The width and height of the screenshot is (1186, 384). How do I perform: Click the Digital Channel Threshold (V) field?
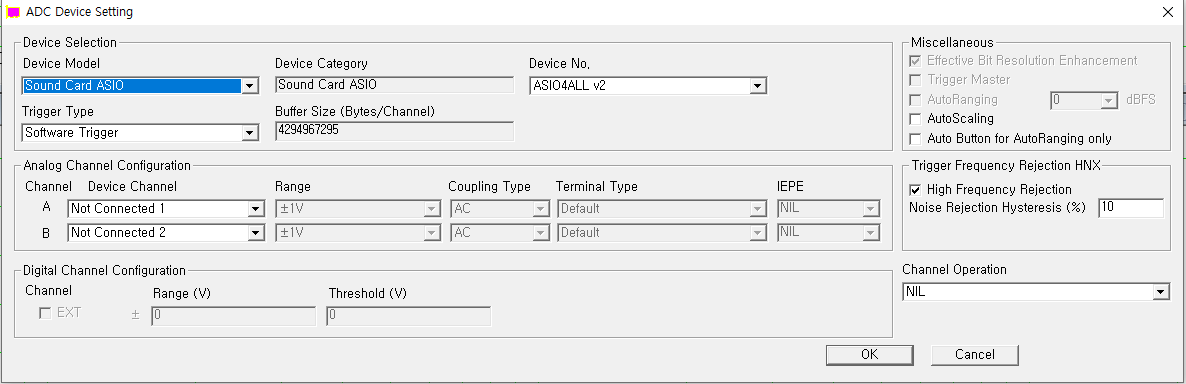[408, 316]
